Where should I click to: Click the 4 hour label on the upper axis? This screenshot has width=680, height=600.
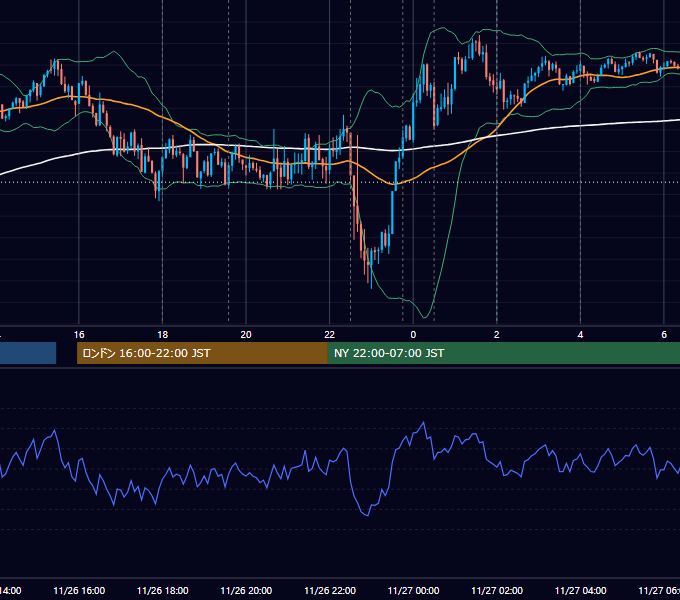[x=580, y=335]
